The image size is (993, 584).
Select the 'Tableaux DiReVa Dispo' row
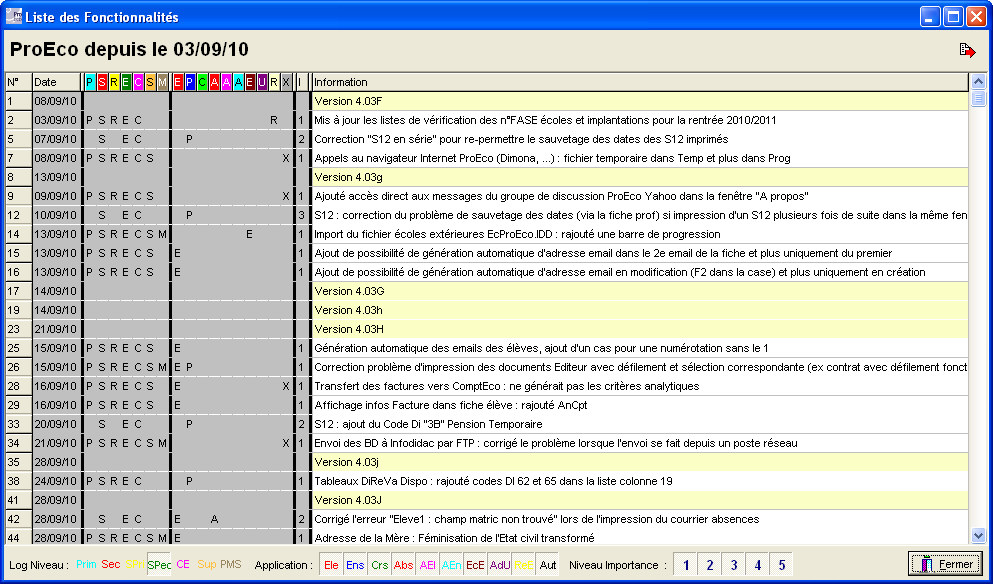coord(487,481)
